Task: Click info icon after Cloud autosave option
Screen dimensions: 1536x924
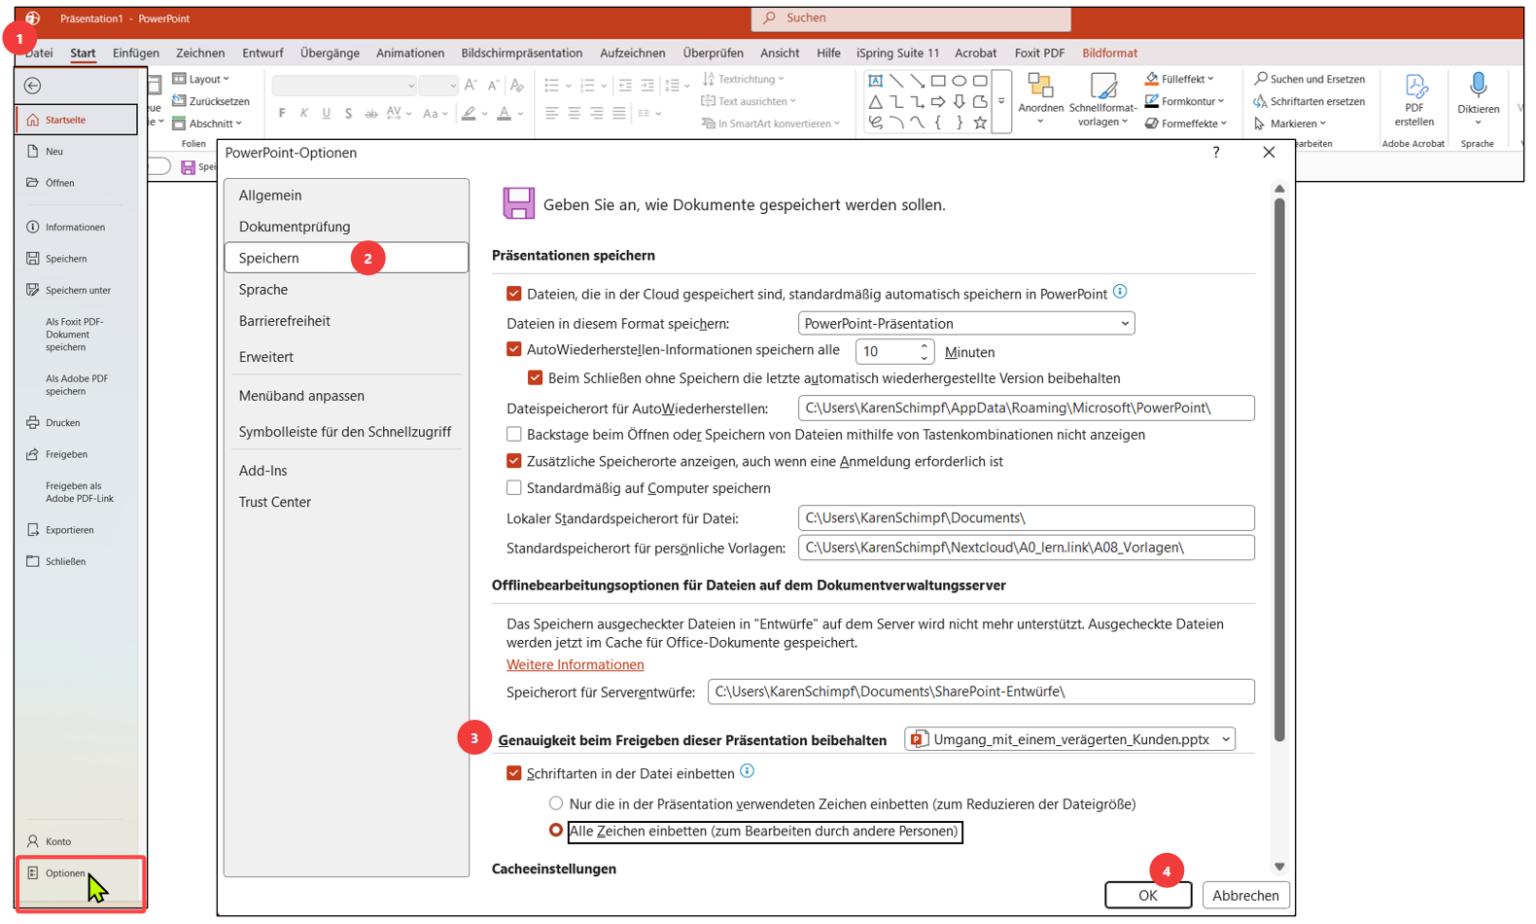Action: click(x=1120, y=291)
